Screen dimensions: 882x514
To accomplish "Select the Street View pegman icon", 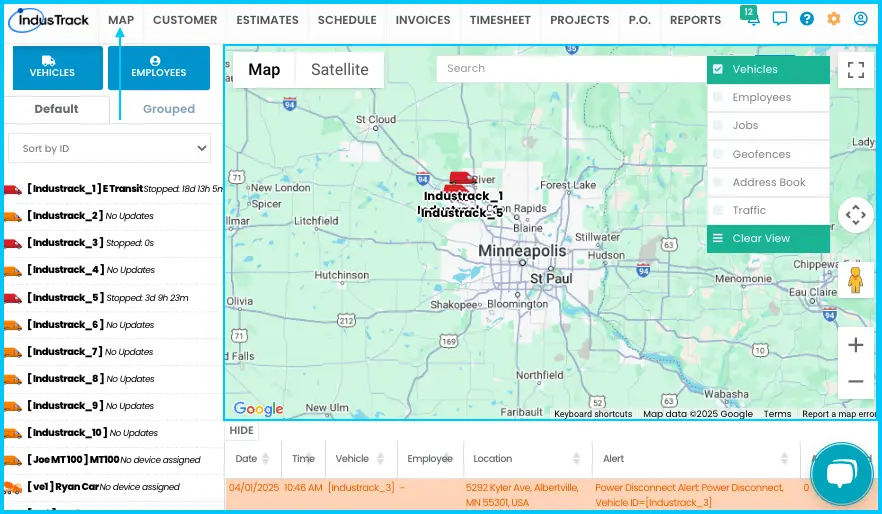I will click(x=856, y=280).
